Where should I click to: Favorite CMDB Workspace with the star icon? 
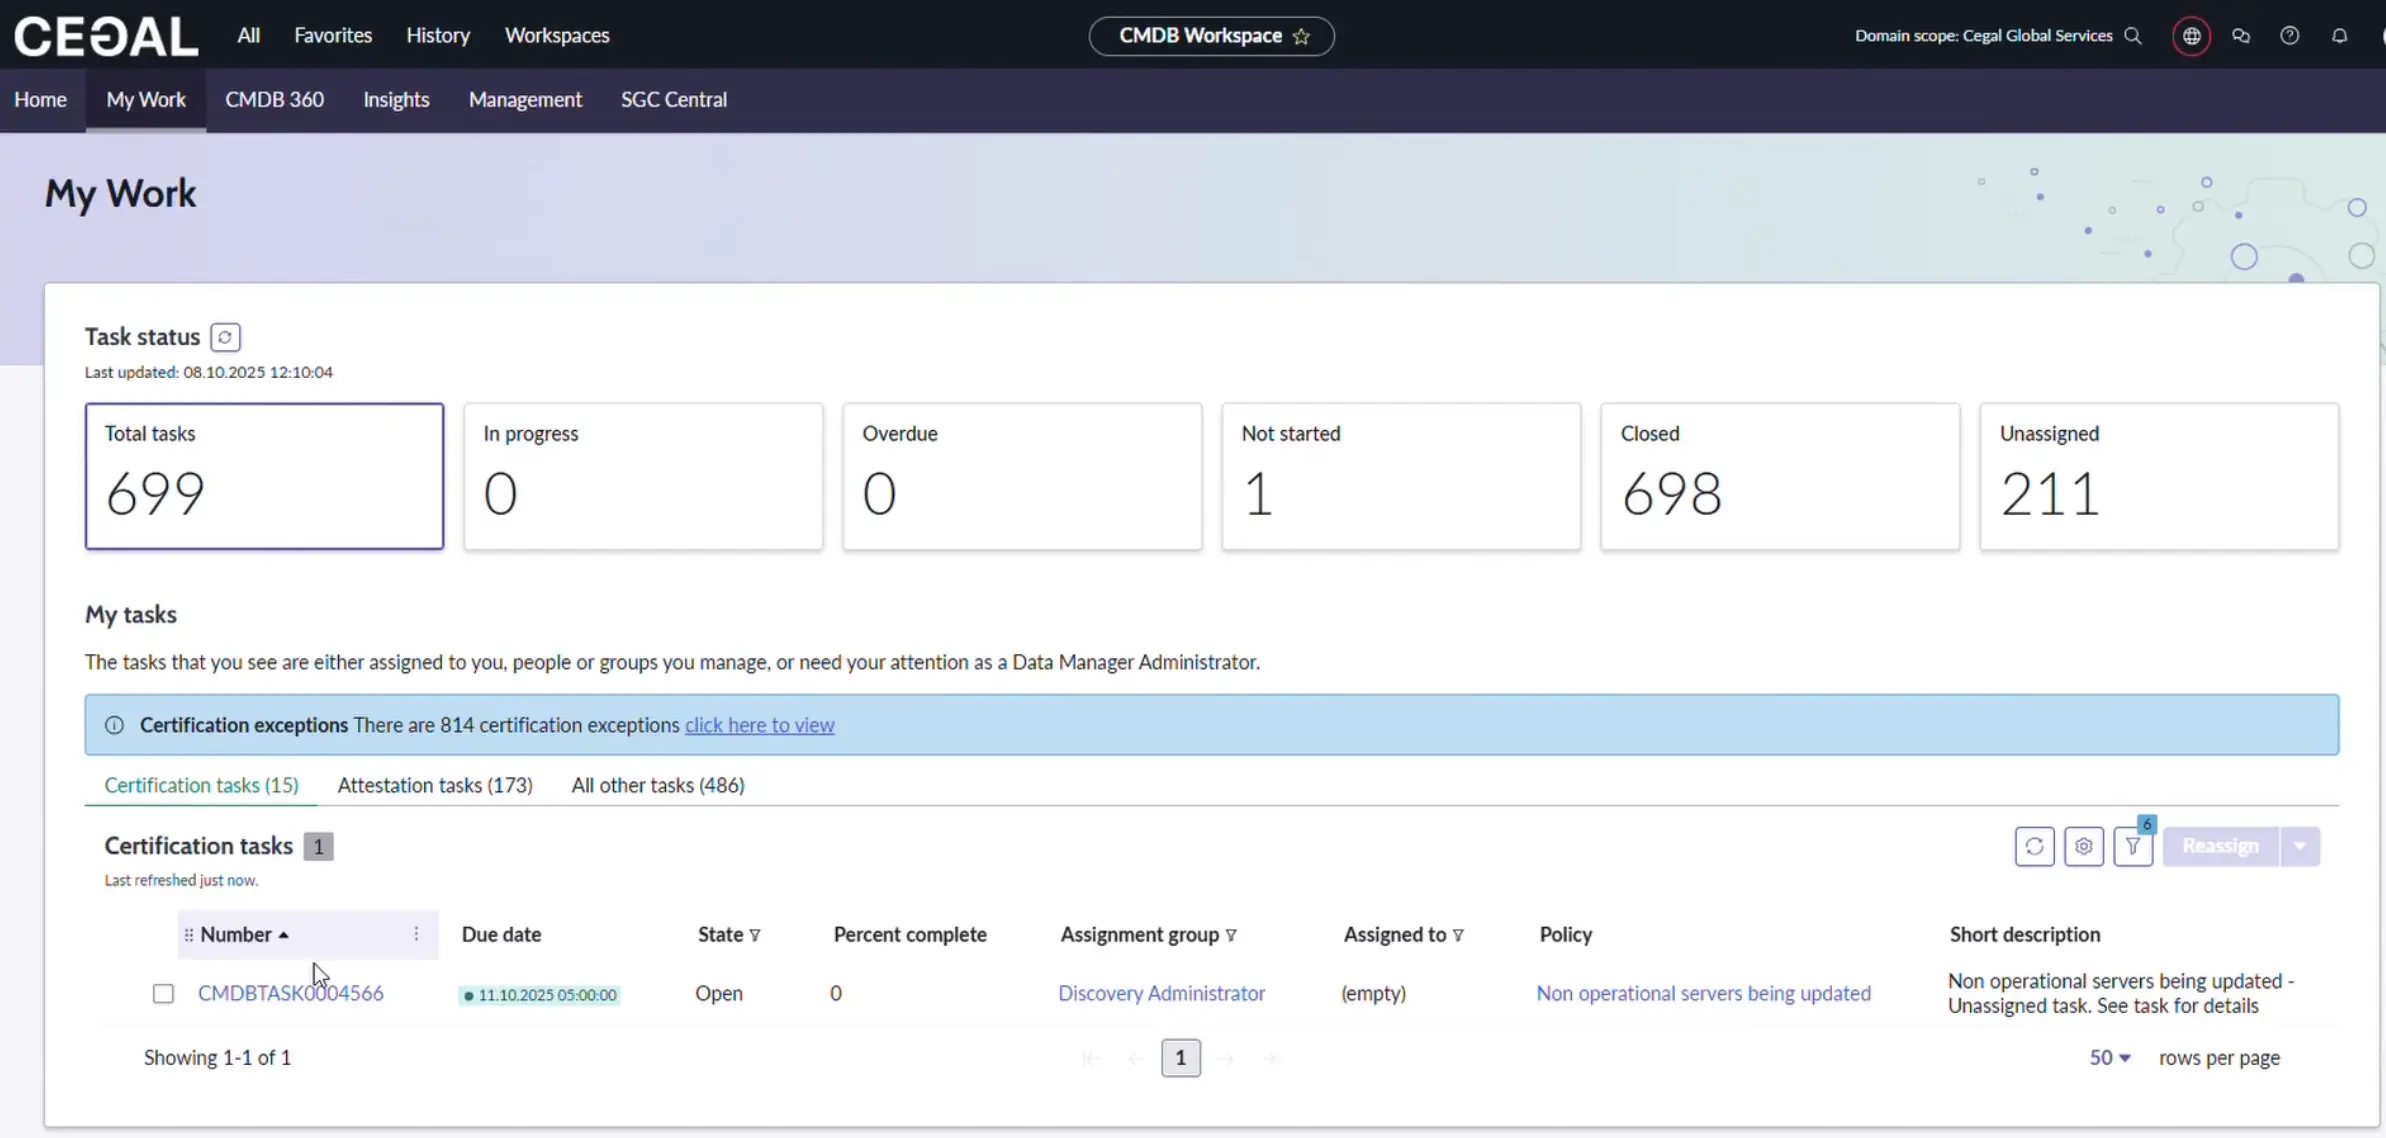click(x=1301, y=36)
